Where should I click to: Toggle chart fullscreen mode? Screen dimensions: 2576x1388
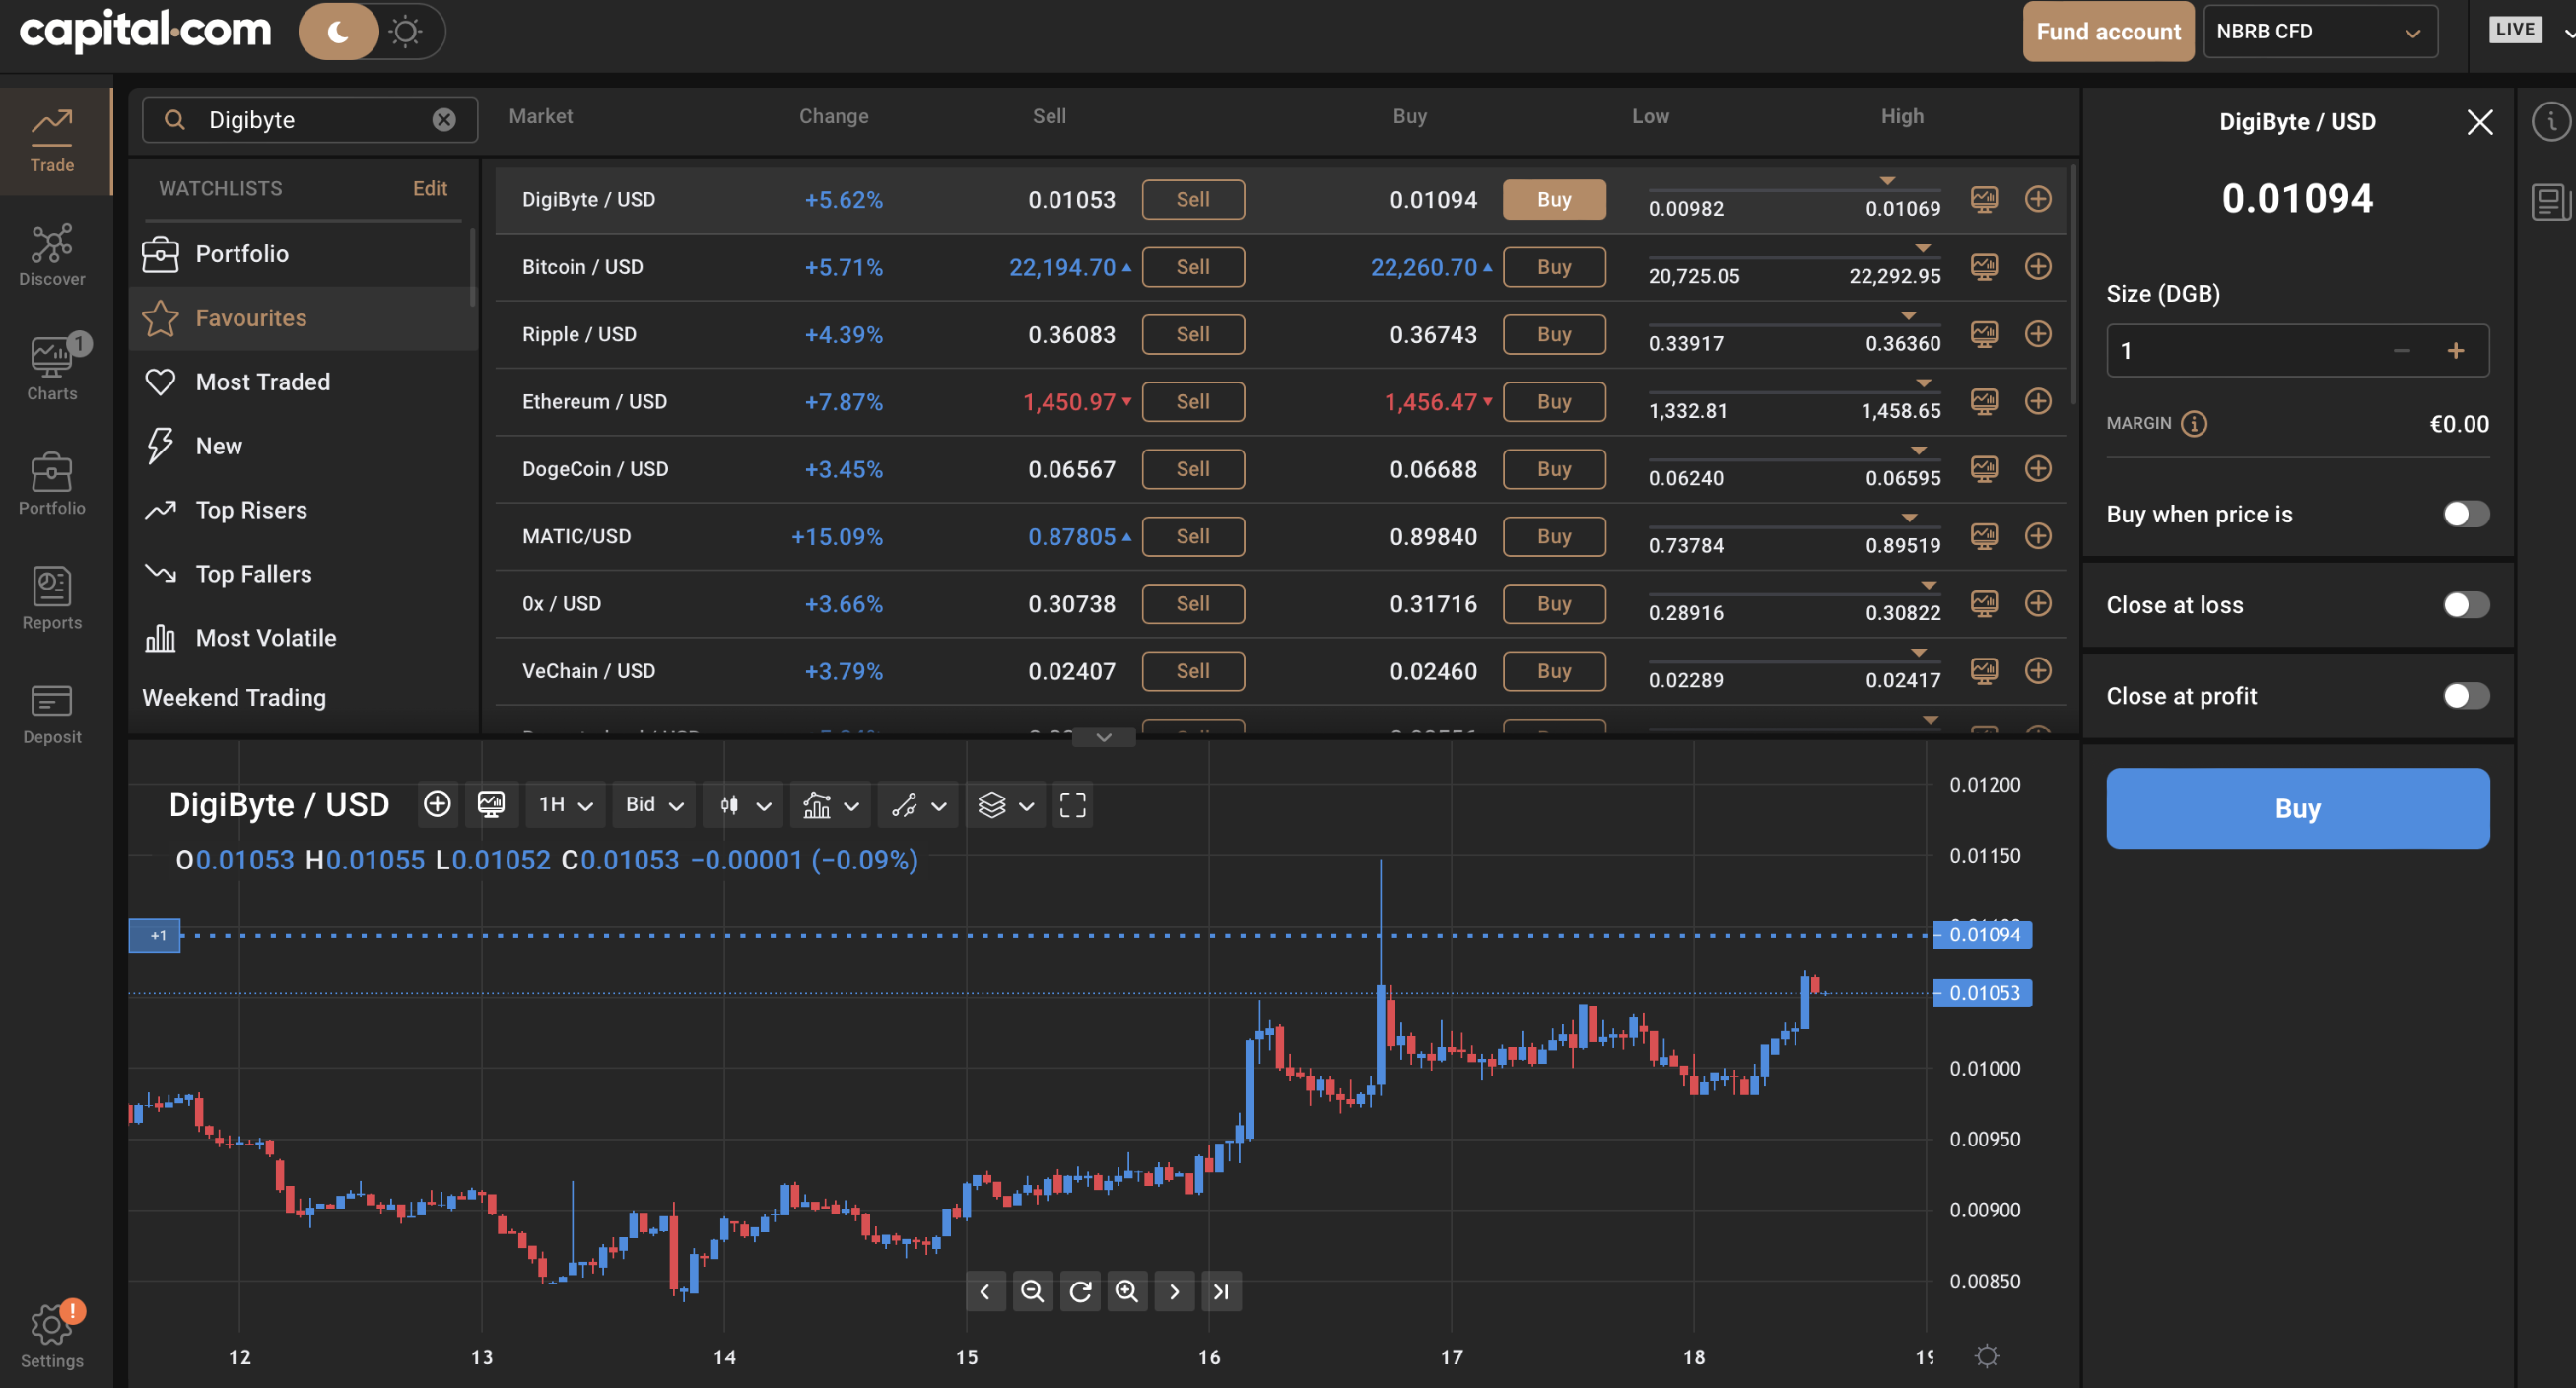pyautogui.click(x=1073, y=805)
